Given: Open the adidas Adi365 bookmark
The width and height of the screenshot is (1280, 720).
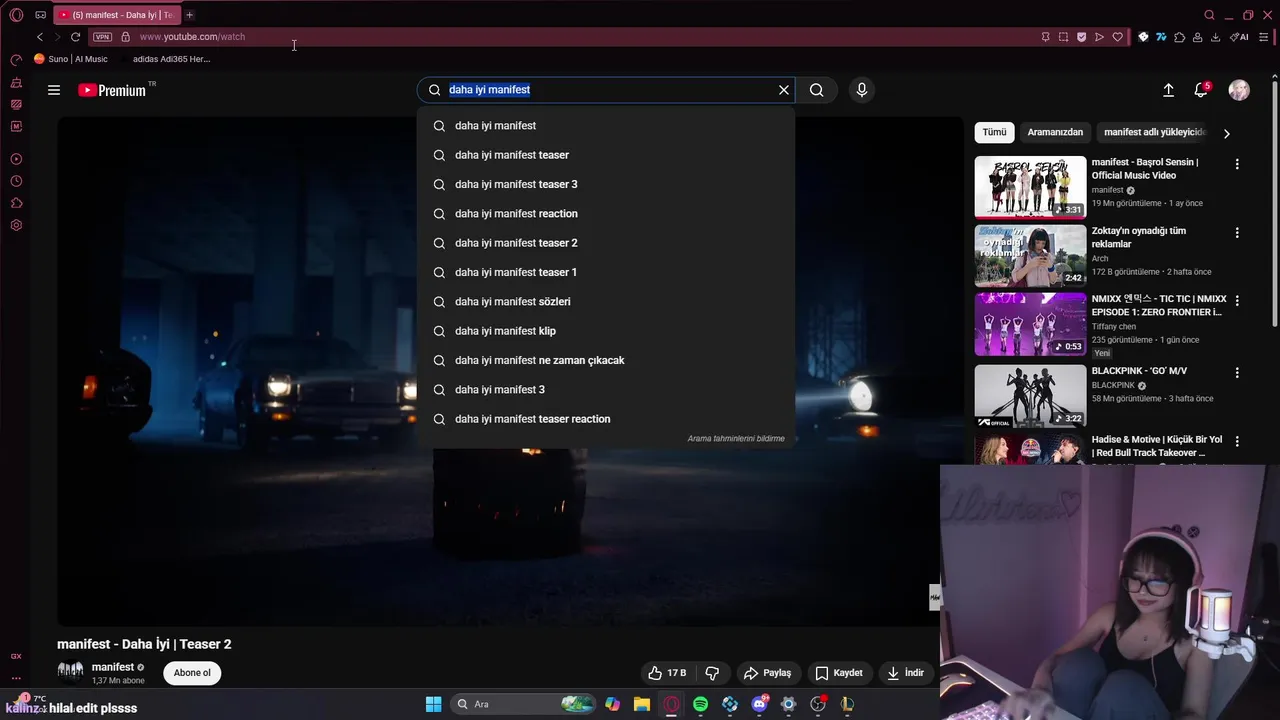Looking at the screenshot, I should tap(165, 59).
